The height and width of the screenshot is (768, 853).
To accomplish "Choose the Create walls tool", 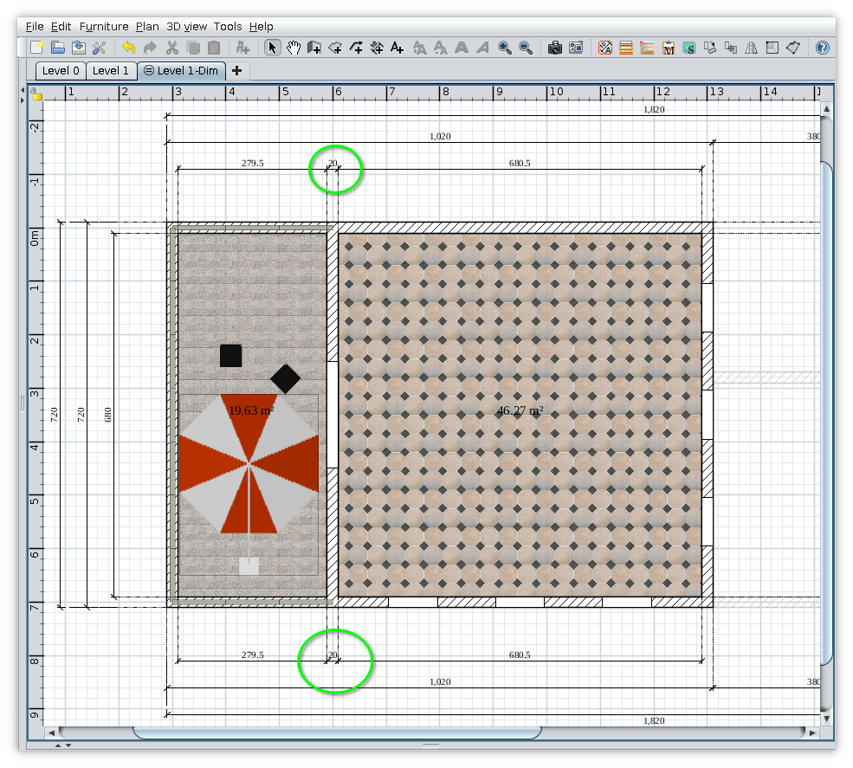I will pyautogui.click(x=314, y=48).
